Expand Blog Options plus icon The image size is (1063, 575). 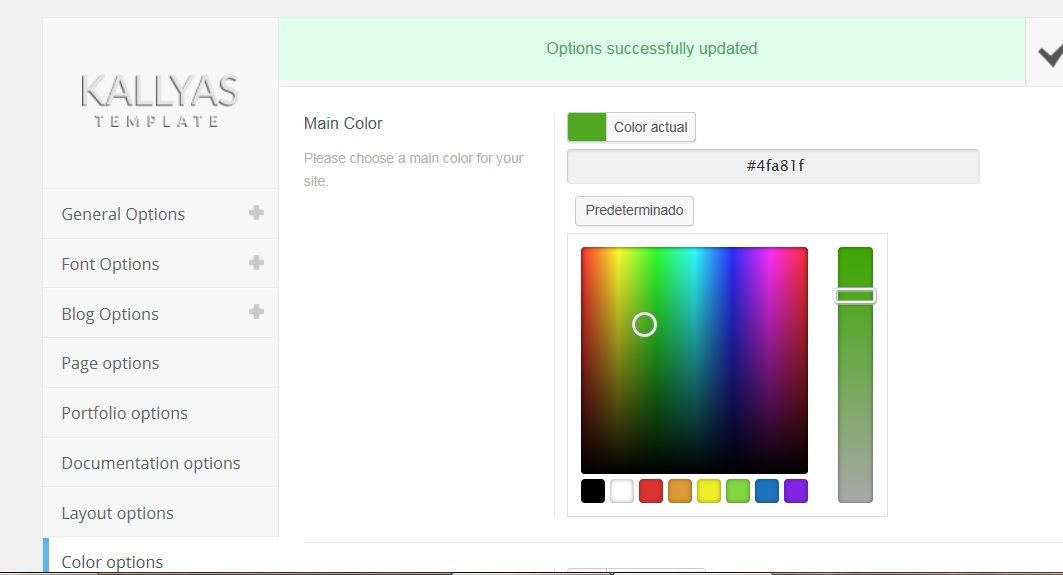tap(256, 312)
